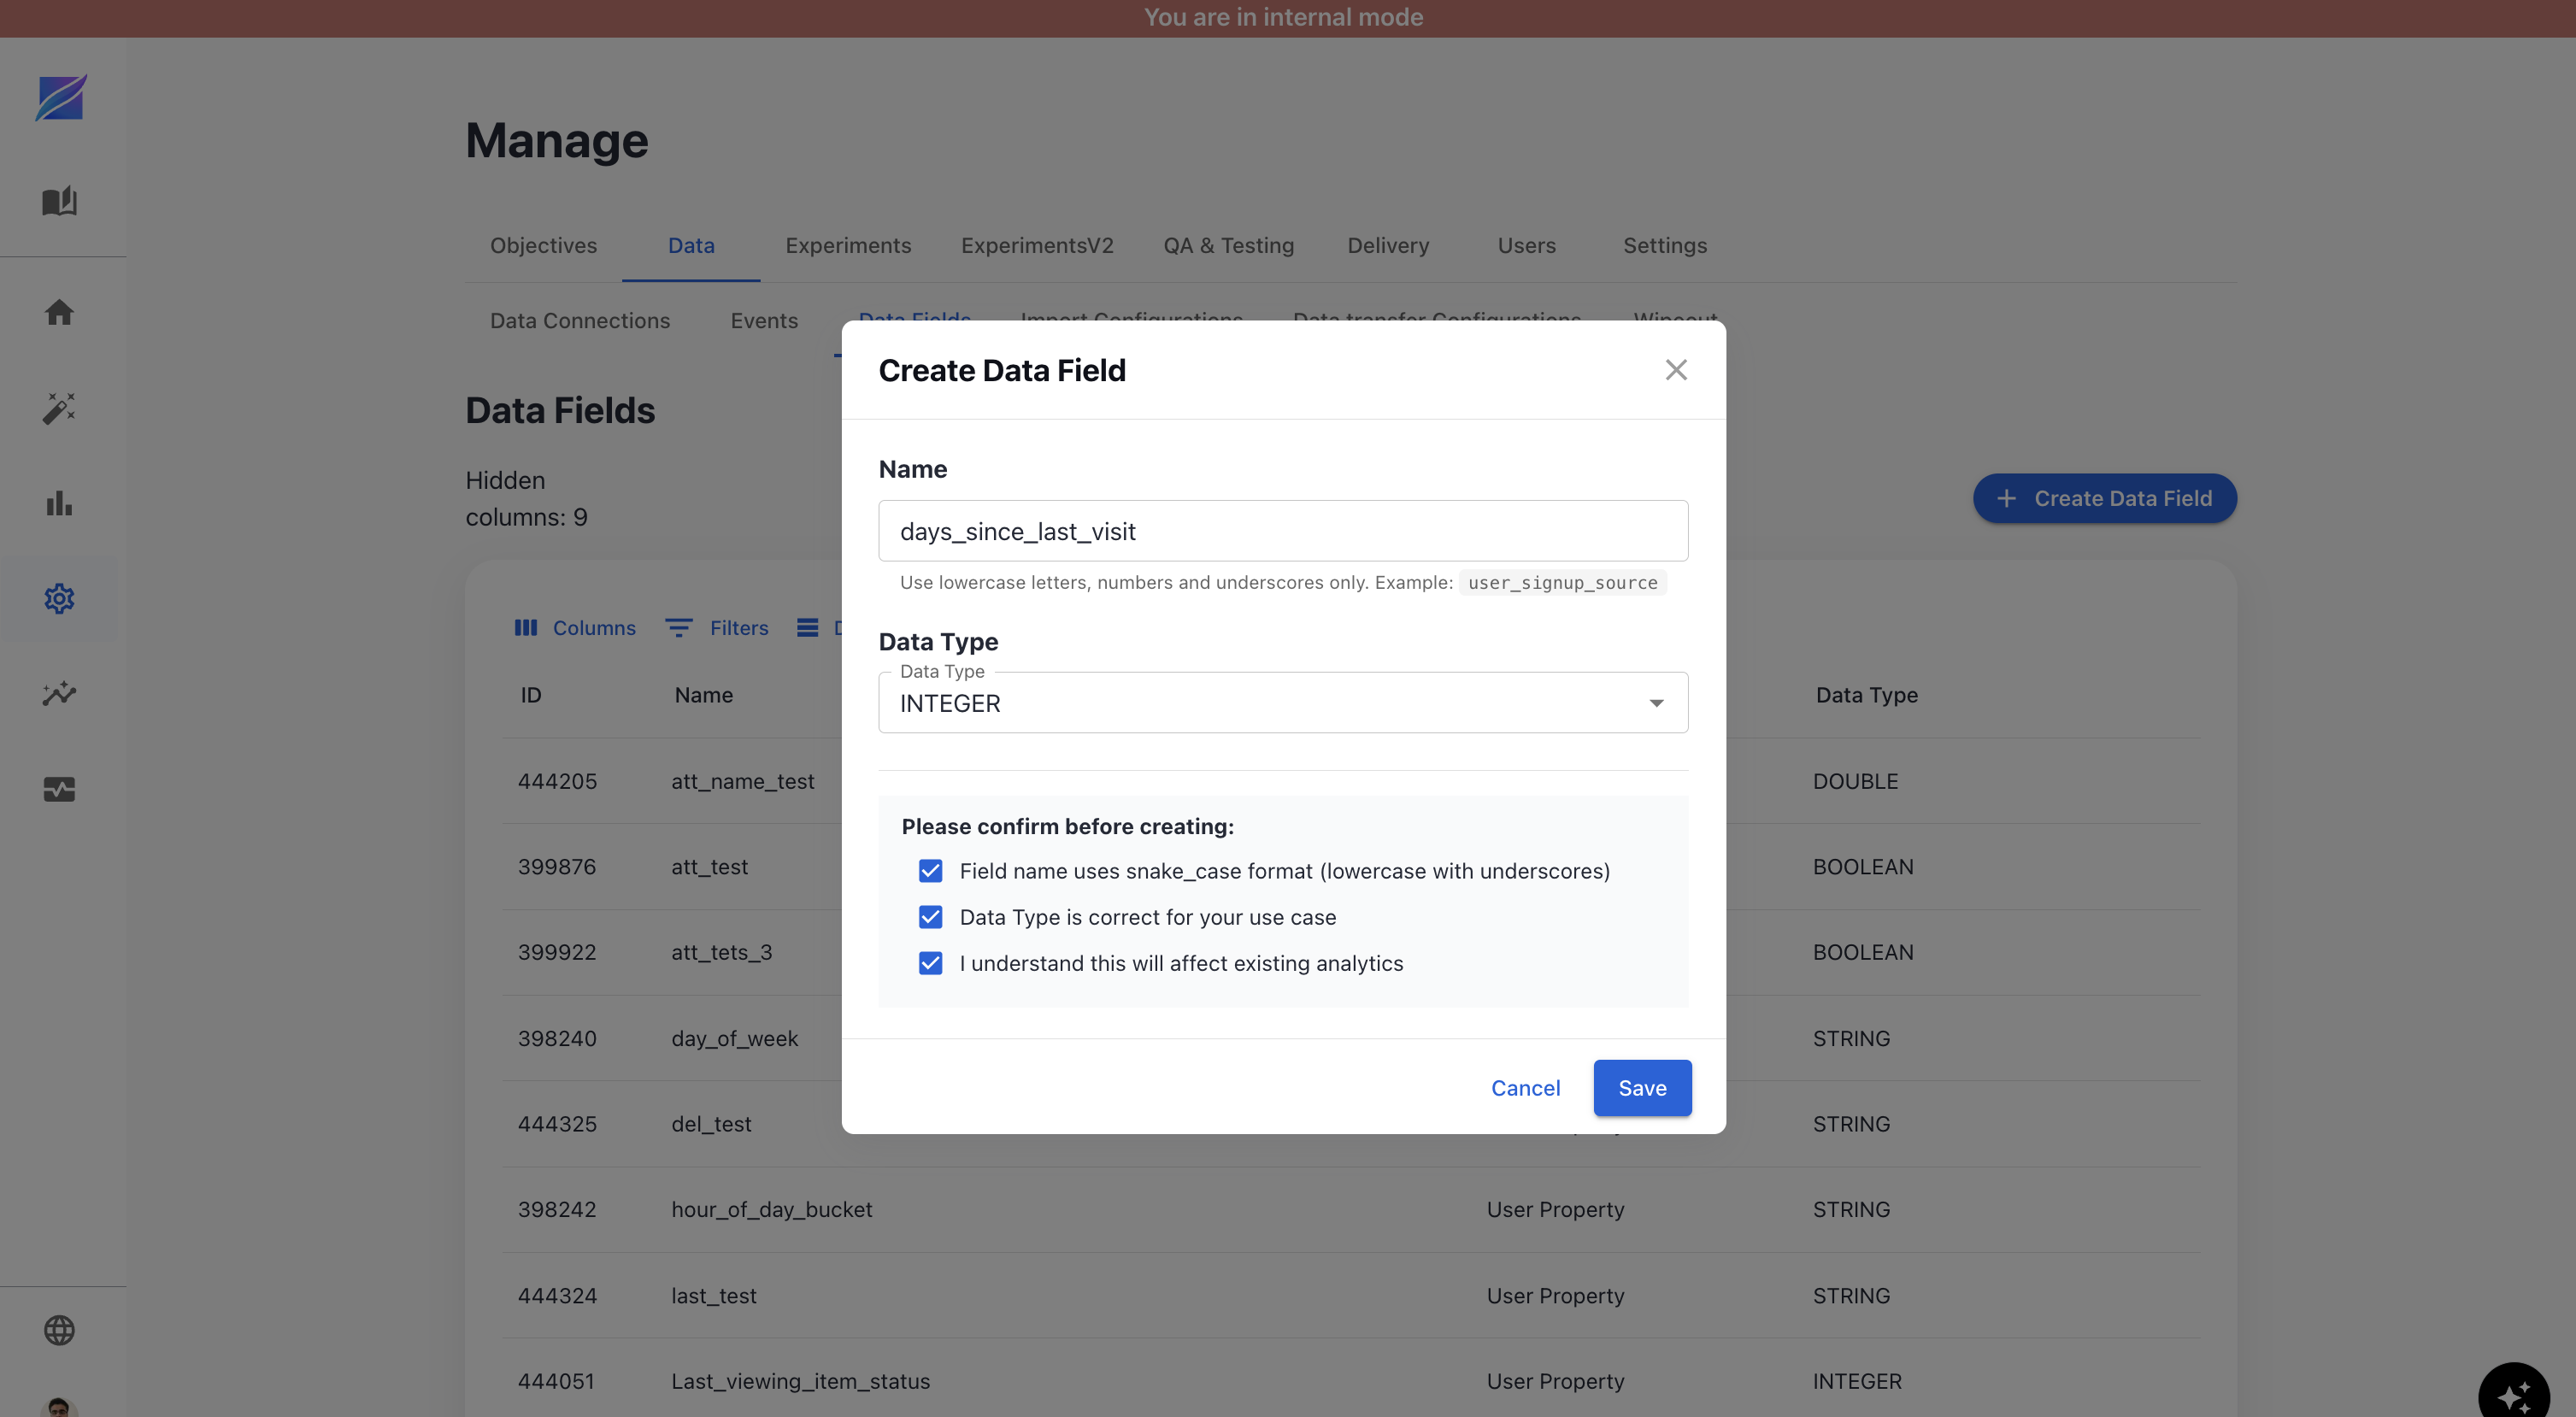The width and height of the screenshot is (2576, 1417).
Task: Uncheck Data Type is correct checkbox
Action: [x=930, y=917]
